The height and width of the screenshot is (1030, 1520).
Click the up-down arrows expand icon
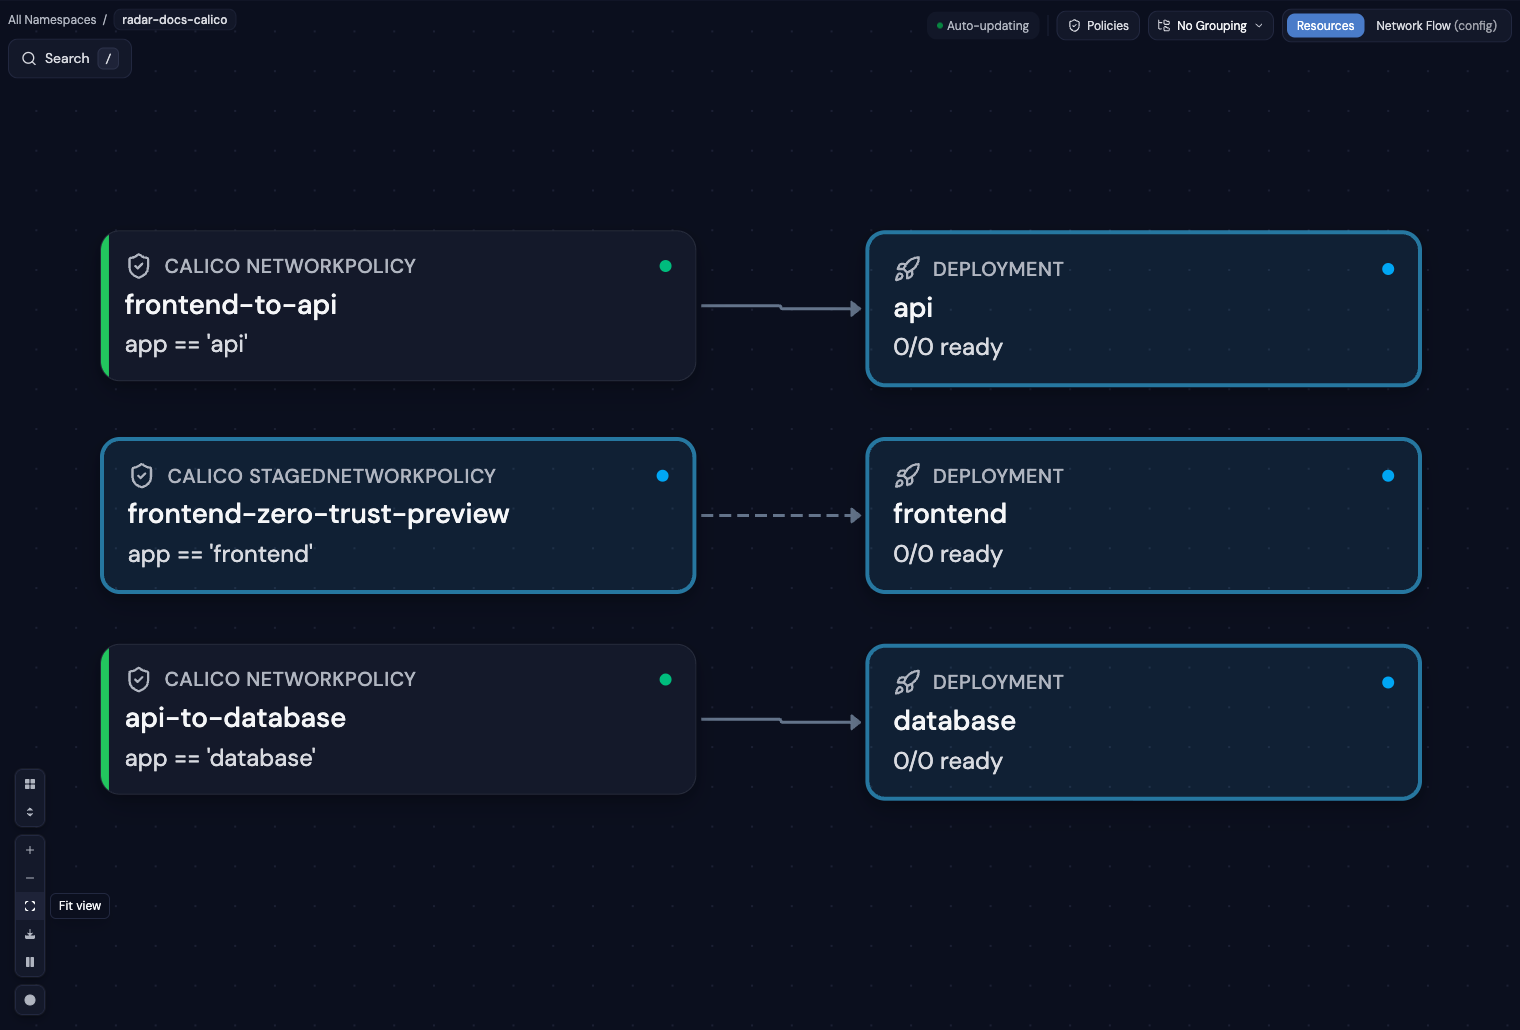tap(30, 812)
